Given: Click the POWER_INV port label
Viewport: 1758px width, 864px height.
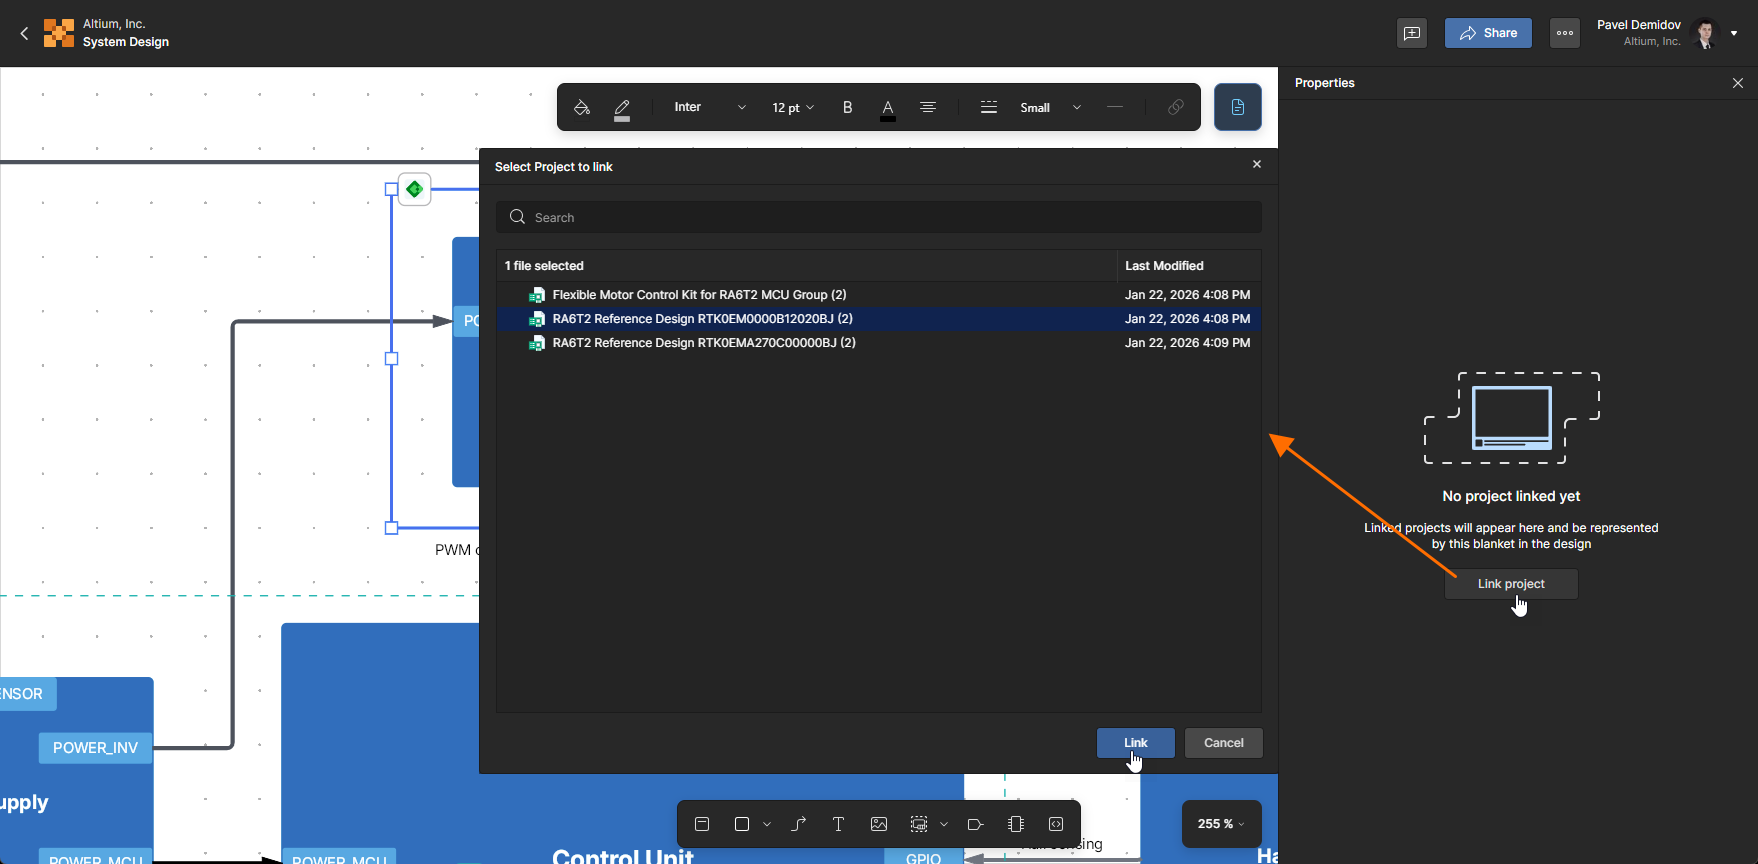Looking at the screenshot, I should tap(96, 748).
